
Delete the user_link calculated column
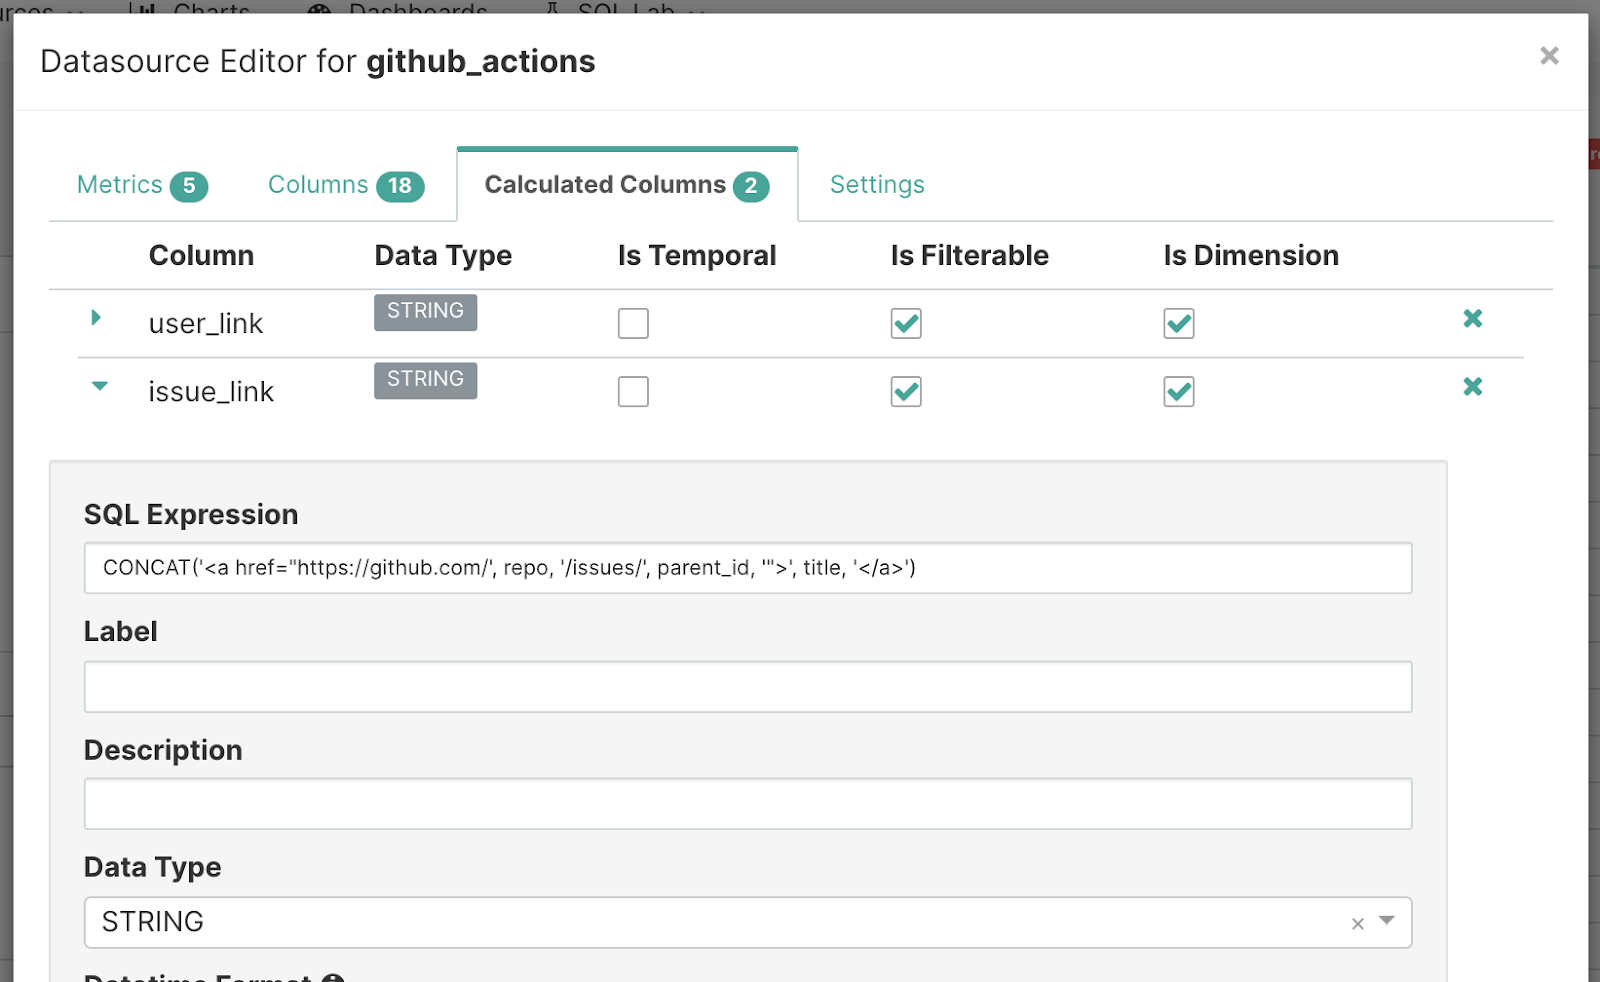pos(1472,319)
